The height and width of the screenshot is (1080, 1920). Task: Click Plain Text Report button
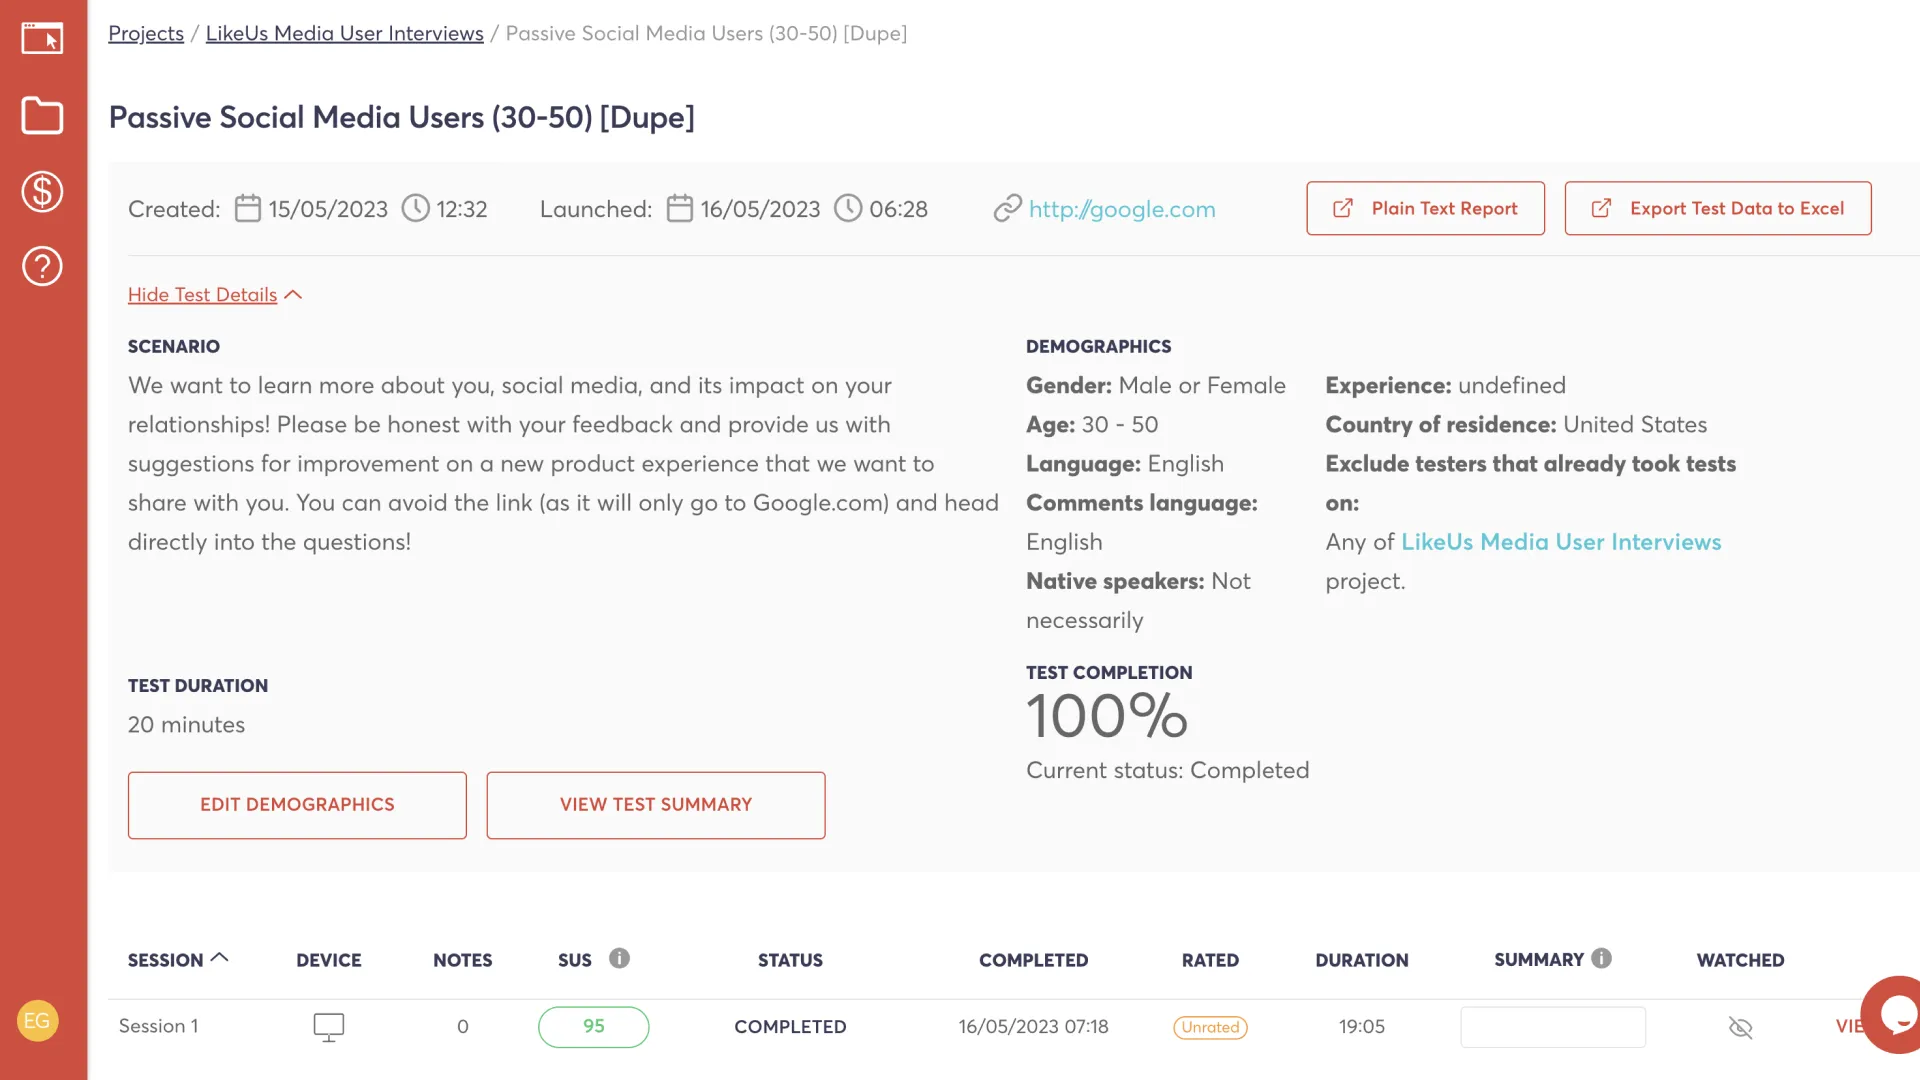tap(1425, 208)
